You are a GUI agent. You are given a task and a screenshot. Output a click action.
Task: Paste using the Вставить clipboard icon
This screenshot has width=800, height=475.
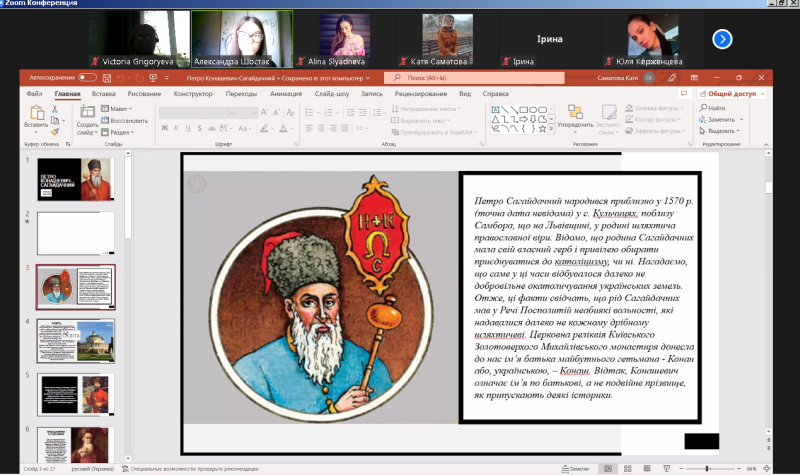[x=36, y=112]
